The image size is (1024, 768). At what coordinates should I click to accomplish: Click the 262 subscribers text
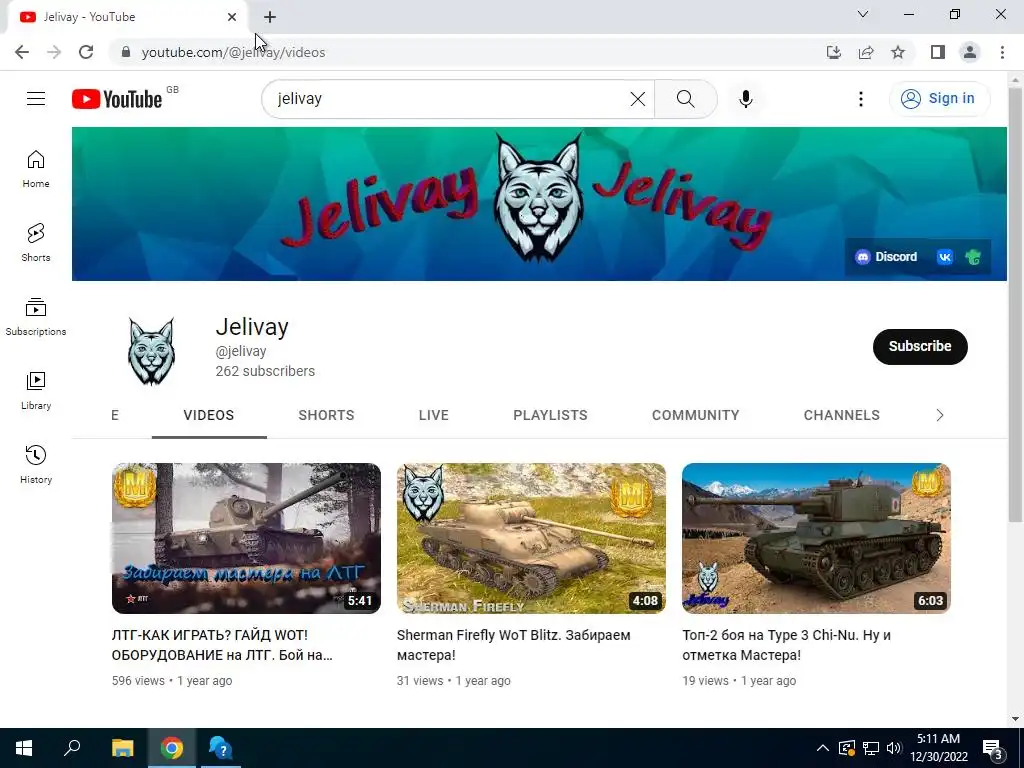pos(265,371)
